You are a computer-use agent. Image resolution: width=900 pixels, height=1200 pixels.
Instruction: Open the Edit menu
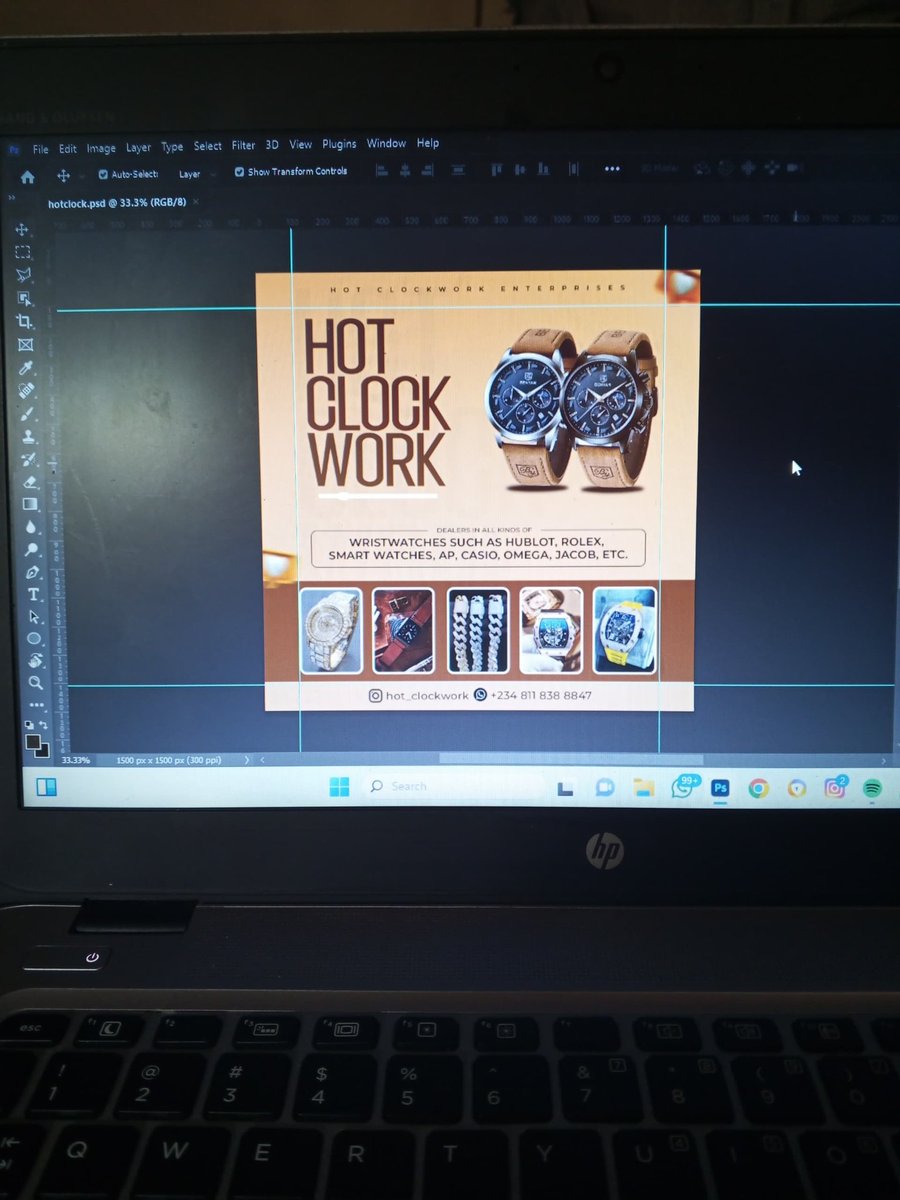click(x=67, y=149)
